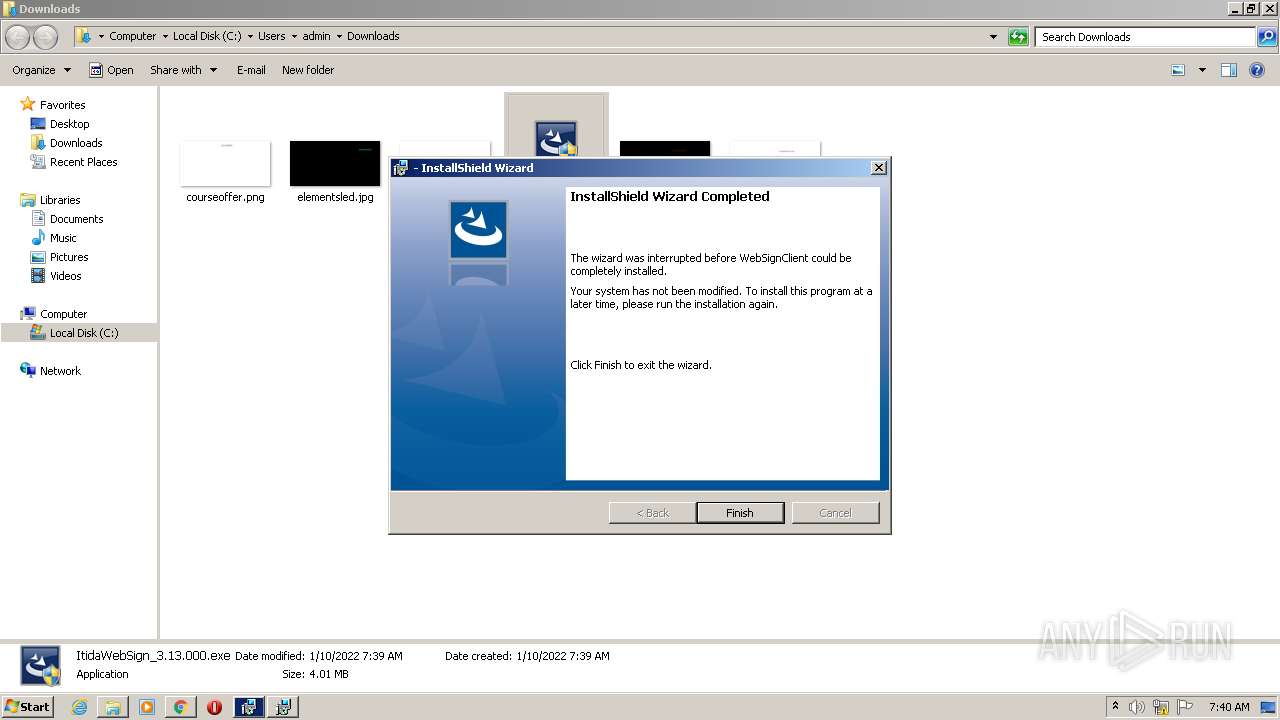The height and width of the screenshot is (720, 1280).
Task: Select Network in navigation pane
Action: tap(60, 371)
